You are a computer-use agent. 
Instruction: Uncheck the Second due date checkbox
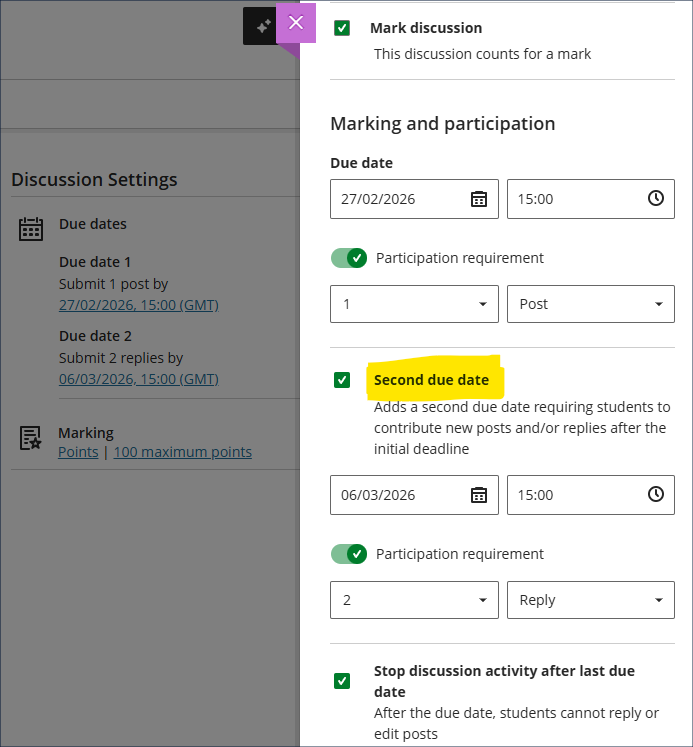point(342,380)
